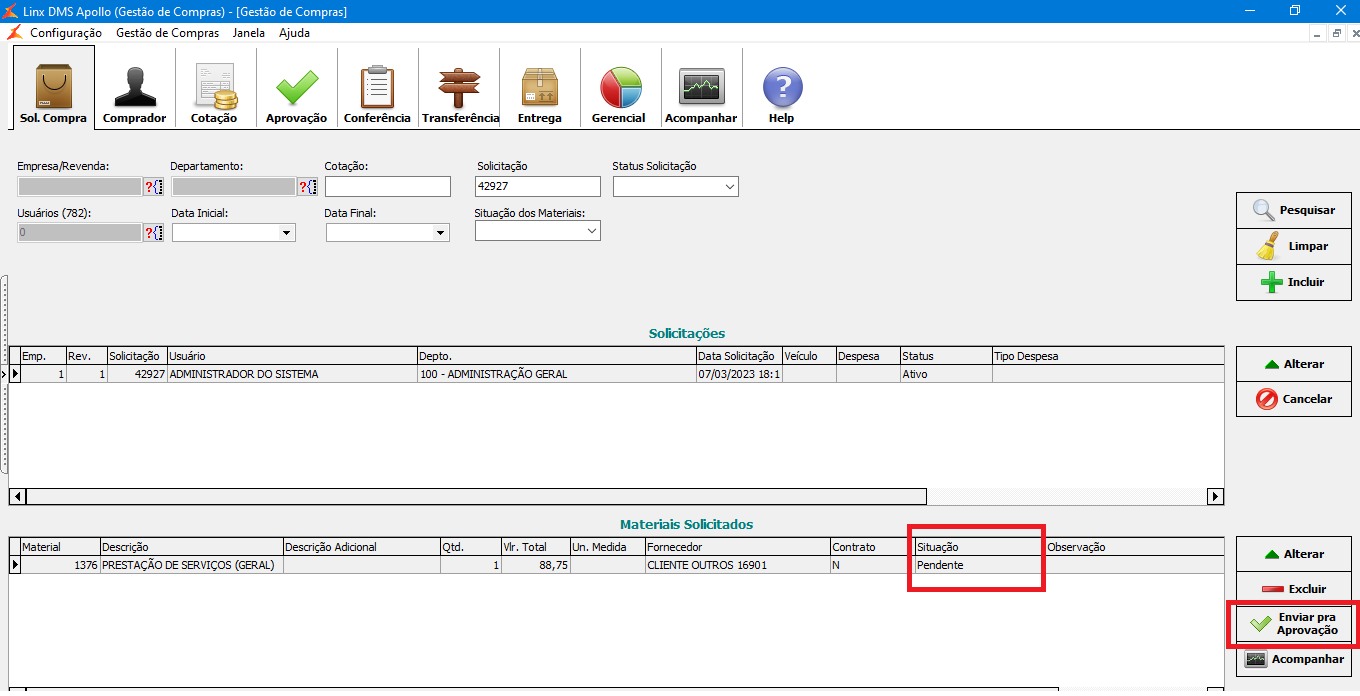Viewport: 1360px width, 696px height.
Task: Click the Usuários lookup icon
Action: (153, 233)
